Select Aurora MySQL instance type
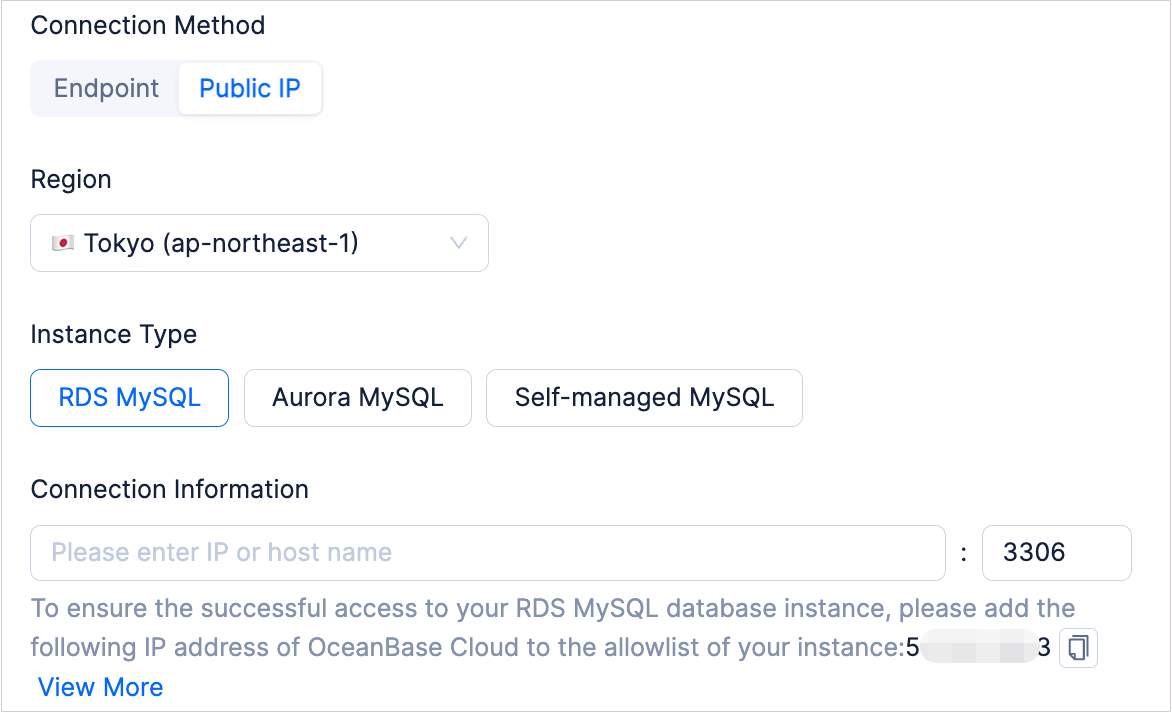 (357, 398)
